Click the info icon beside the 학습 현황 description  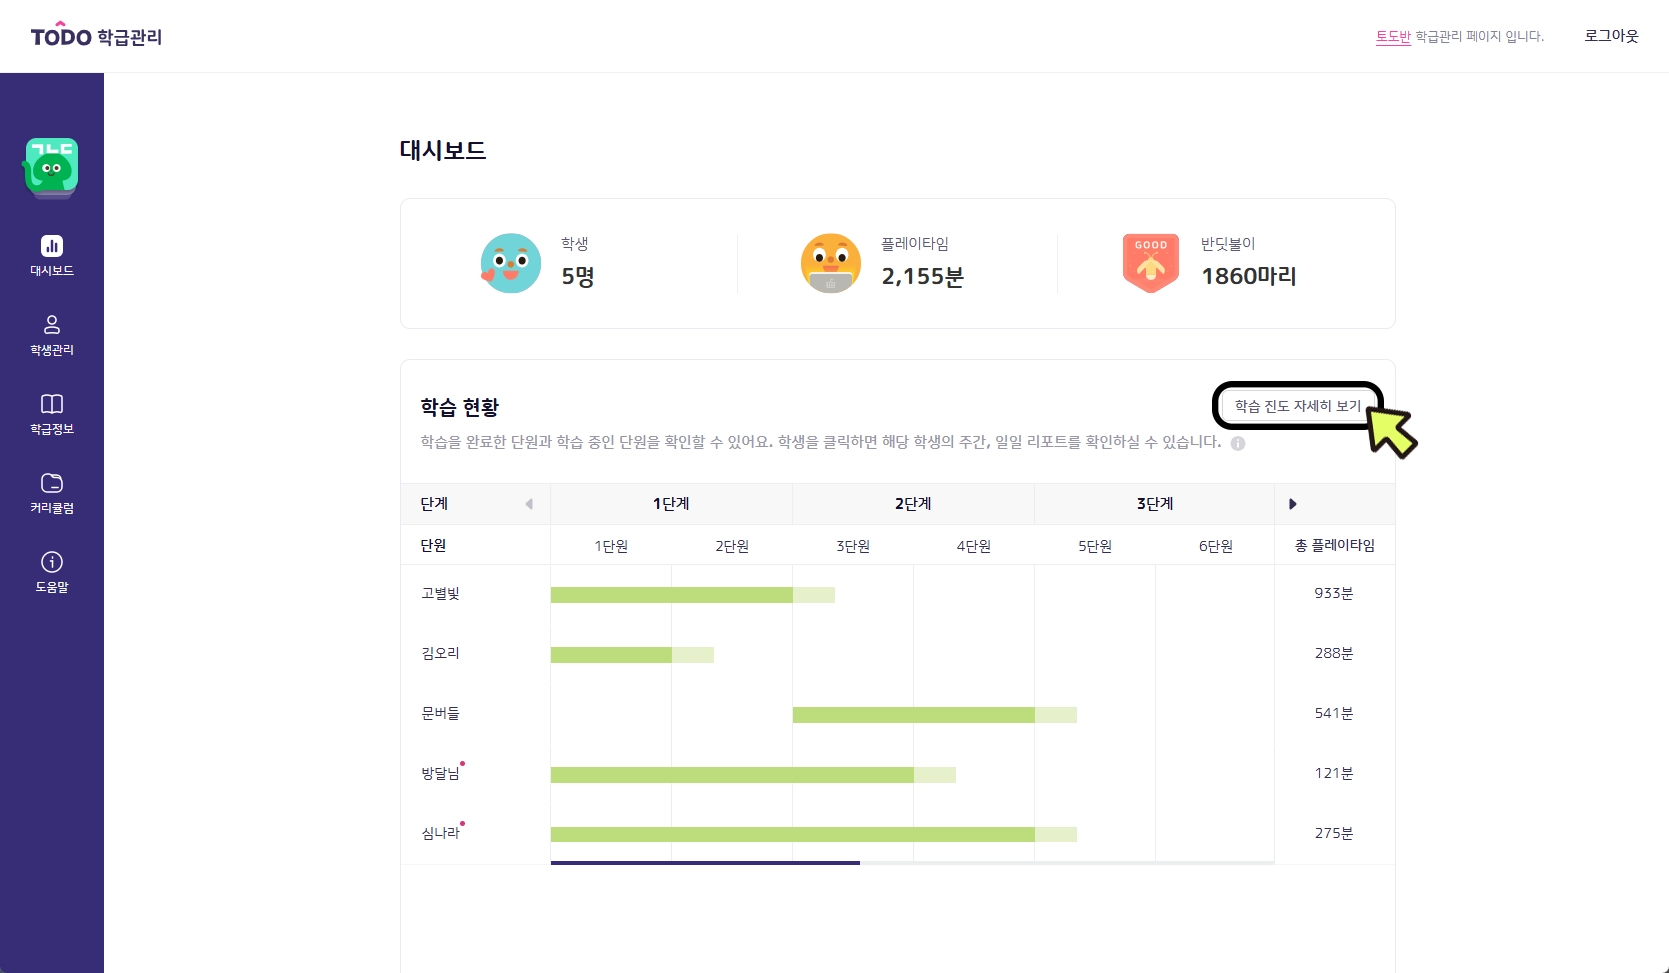tap(1238, 443)
